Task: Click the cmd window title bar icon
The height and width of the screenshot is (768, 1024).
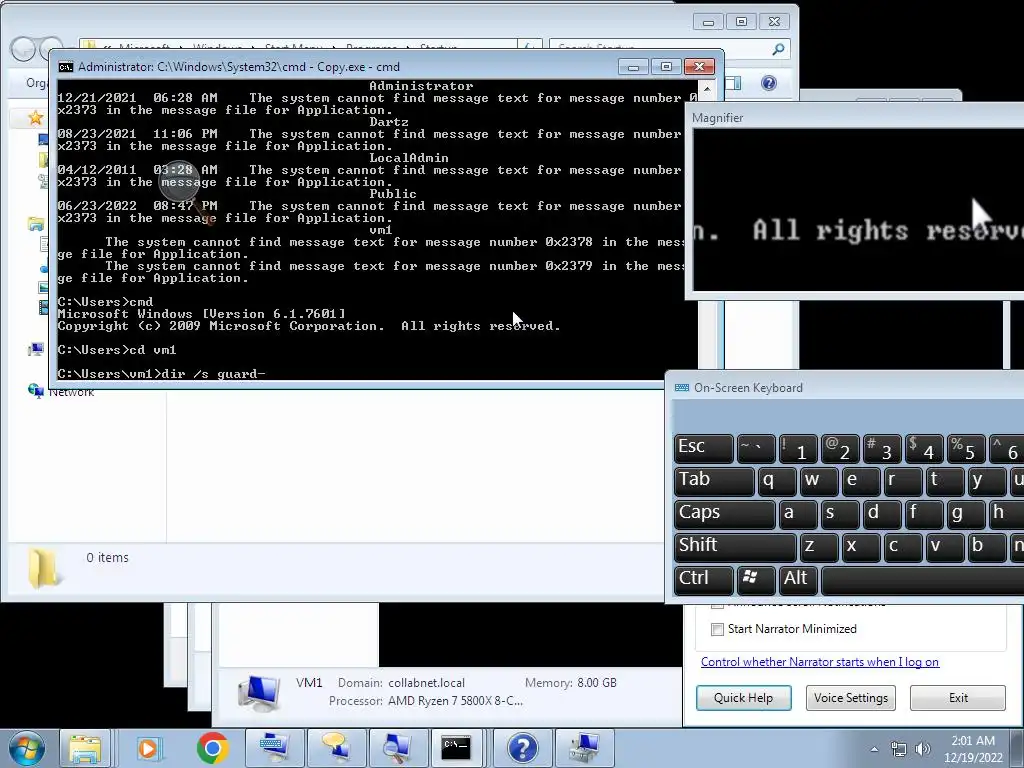Action: point(65,67)
